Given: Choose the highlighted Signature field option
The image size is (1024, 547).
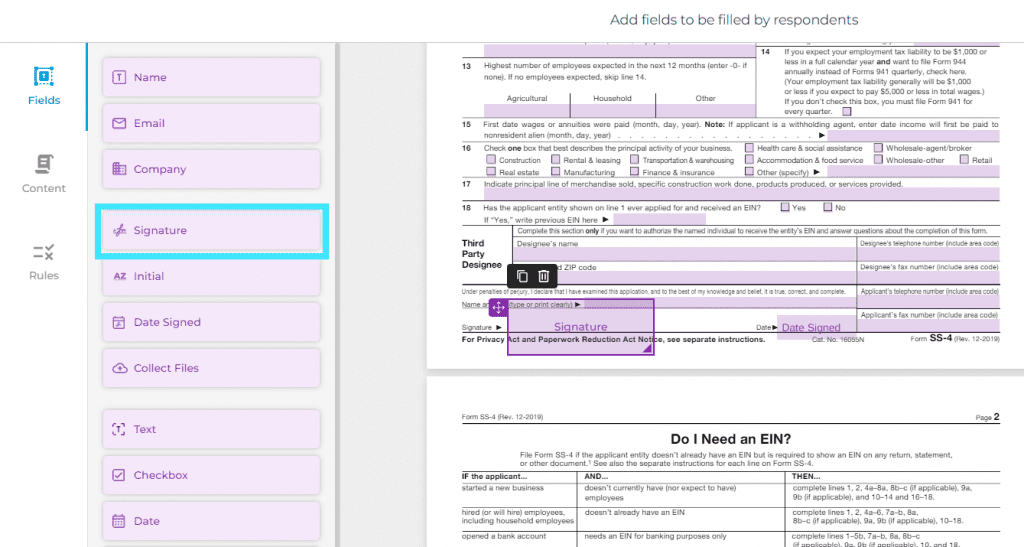Looking at the screenshot, I should (x=211, y=230).
